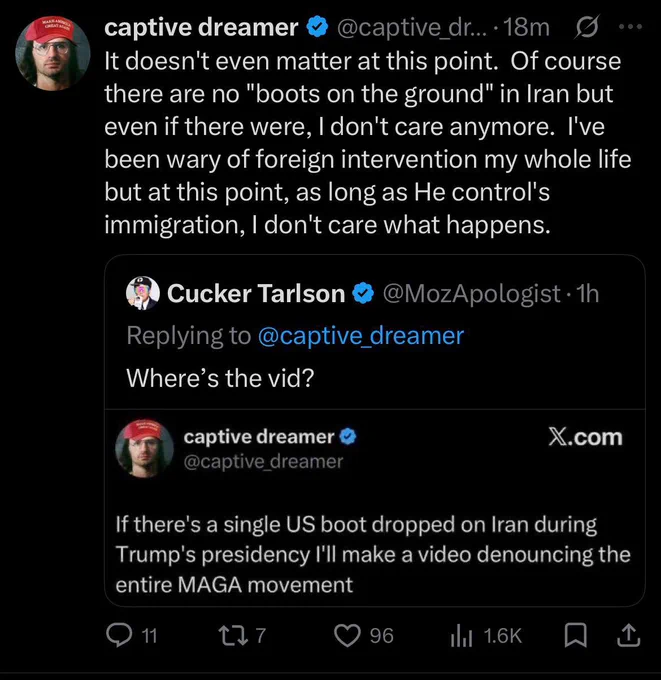Repost this tweet with retweet icon
This screenshot has width=661, height=680.
(233, 636)
